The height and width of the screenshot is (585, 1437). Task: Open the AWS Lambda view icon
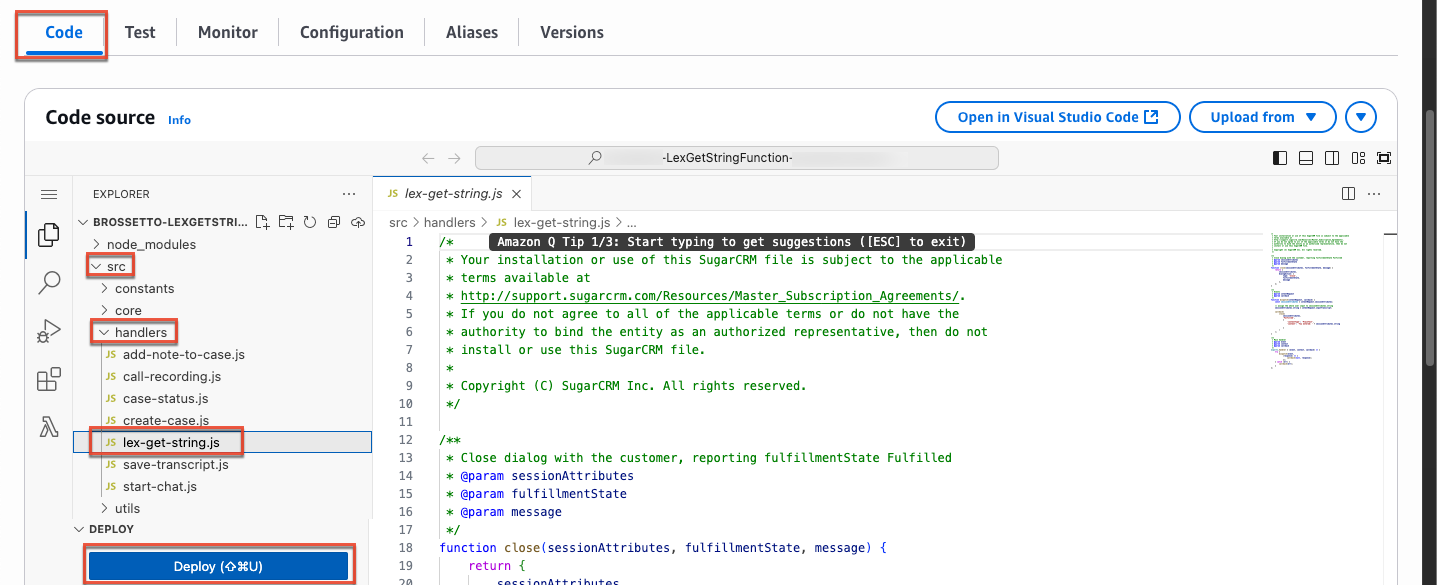pyautogui.click(x=48, y=428)
